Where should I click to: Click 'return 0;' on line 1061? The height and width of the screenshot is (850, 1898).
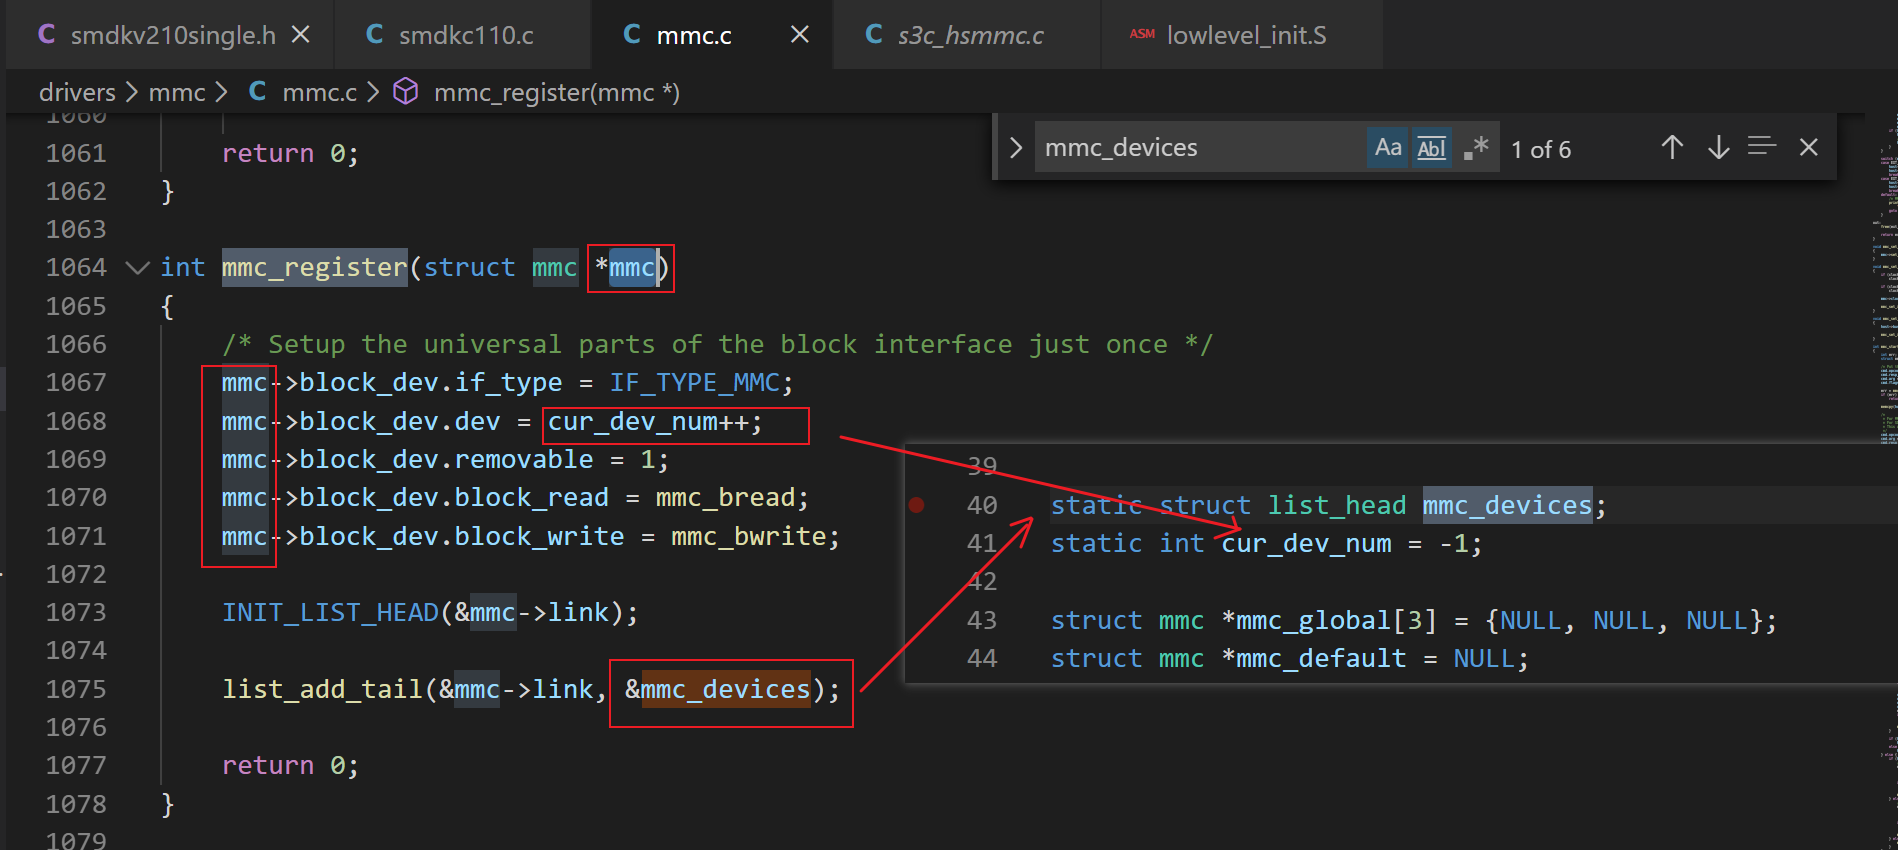(290, 154)
